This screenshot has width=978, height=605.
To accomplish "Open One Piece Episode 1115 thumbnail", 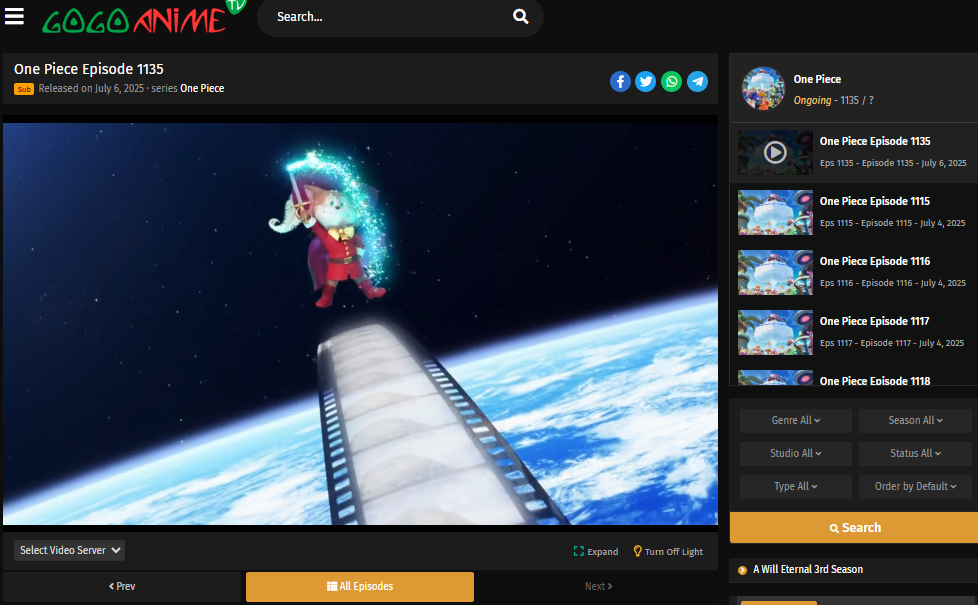I will [x=775, y=213].
